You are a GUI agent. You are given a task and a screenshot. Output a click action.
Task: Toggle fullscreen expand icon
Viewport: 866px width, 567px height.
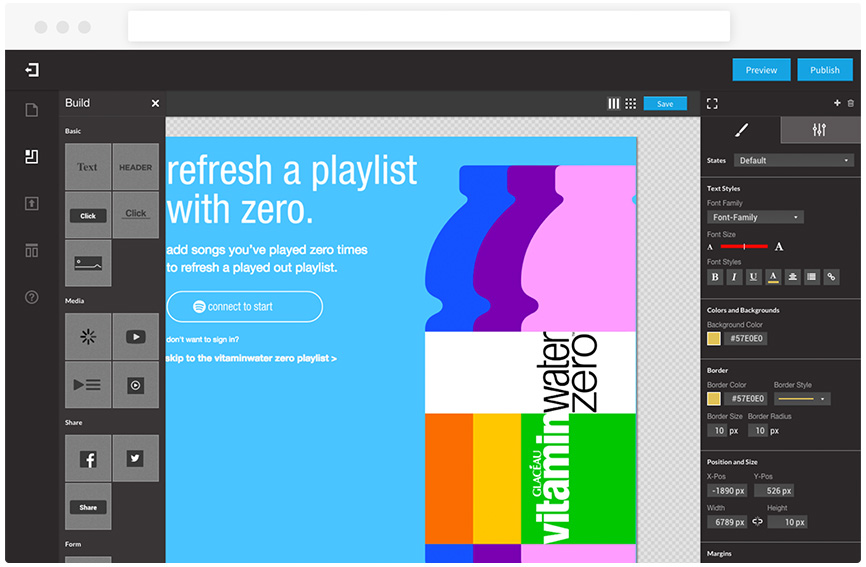tap(712, 104)
